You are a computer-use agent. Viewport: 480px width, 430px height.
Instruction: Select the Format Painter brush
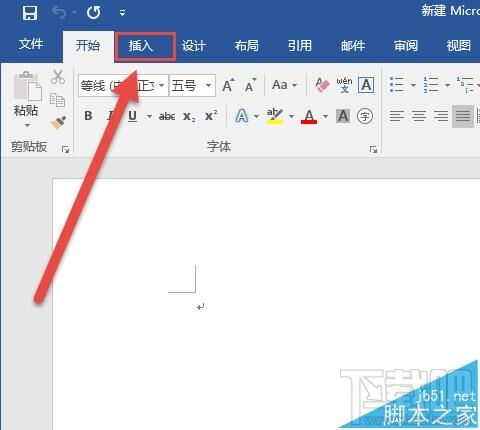pos(58,123)
